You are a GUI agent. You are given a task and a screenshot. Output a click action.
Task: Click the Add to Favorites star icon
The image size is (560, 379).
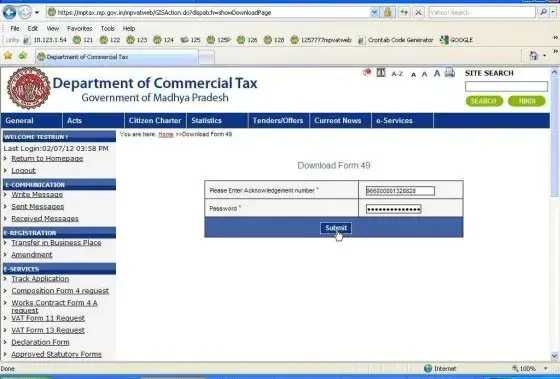click(x=23, y=56)
